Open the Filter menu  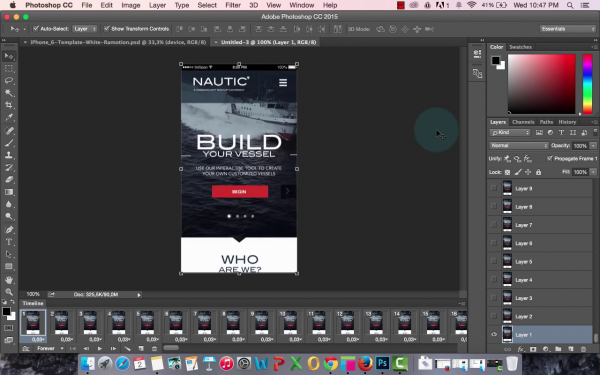[233, 5]
